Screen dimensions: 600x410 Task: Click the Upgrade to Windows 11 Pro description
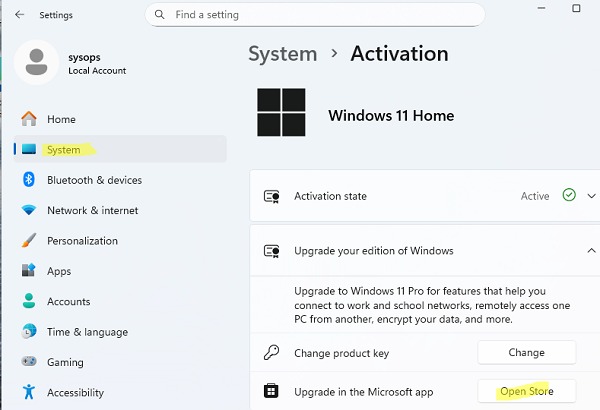click(432, 305)
